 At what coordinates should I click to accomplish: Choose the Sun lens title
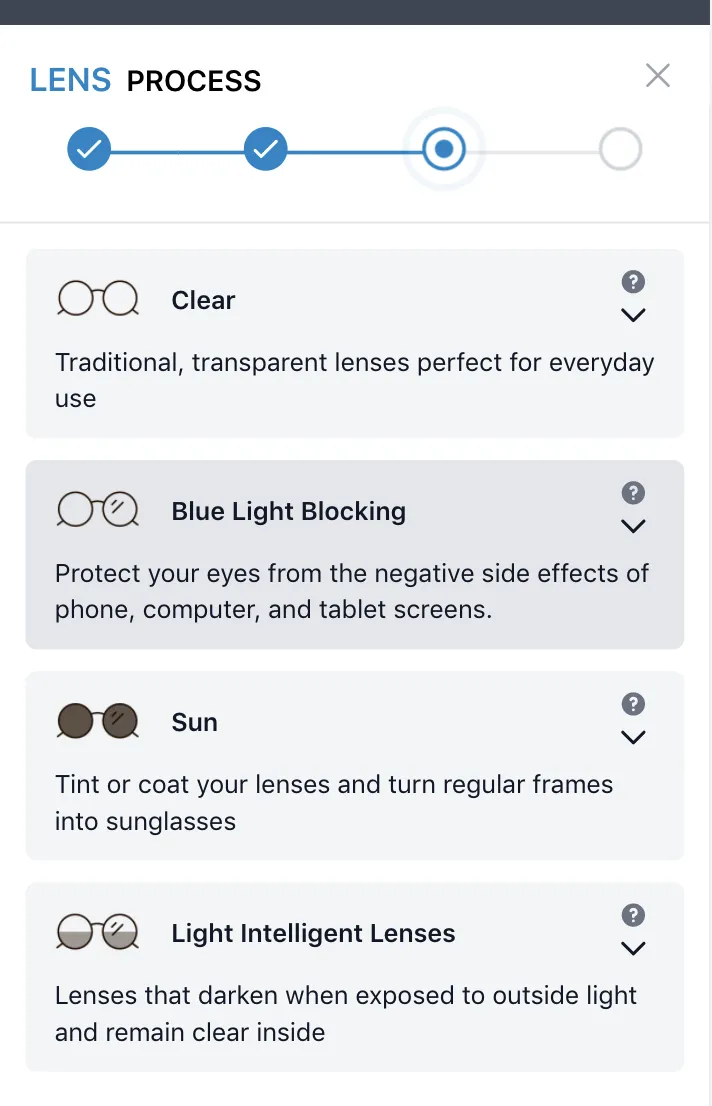(195, 722)
